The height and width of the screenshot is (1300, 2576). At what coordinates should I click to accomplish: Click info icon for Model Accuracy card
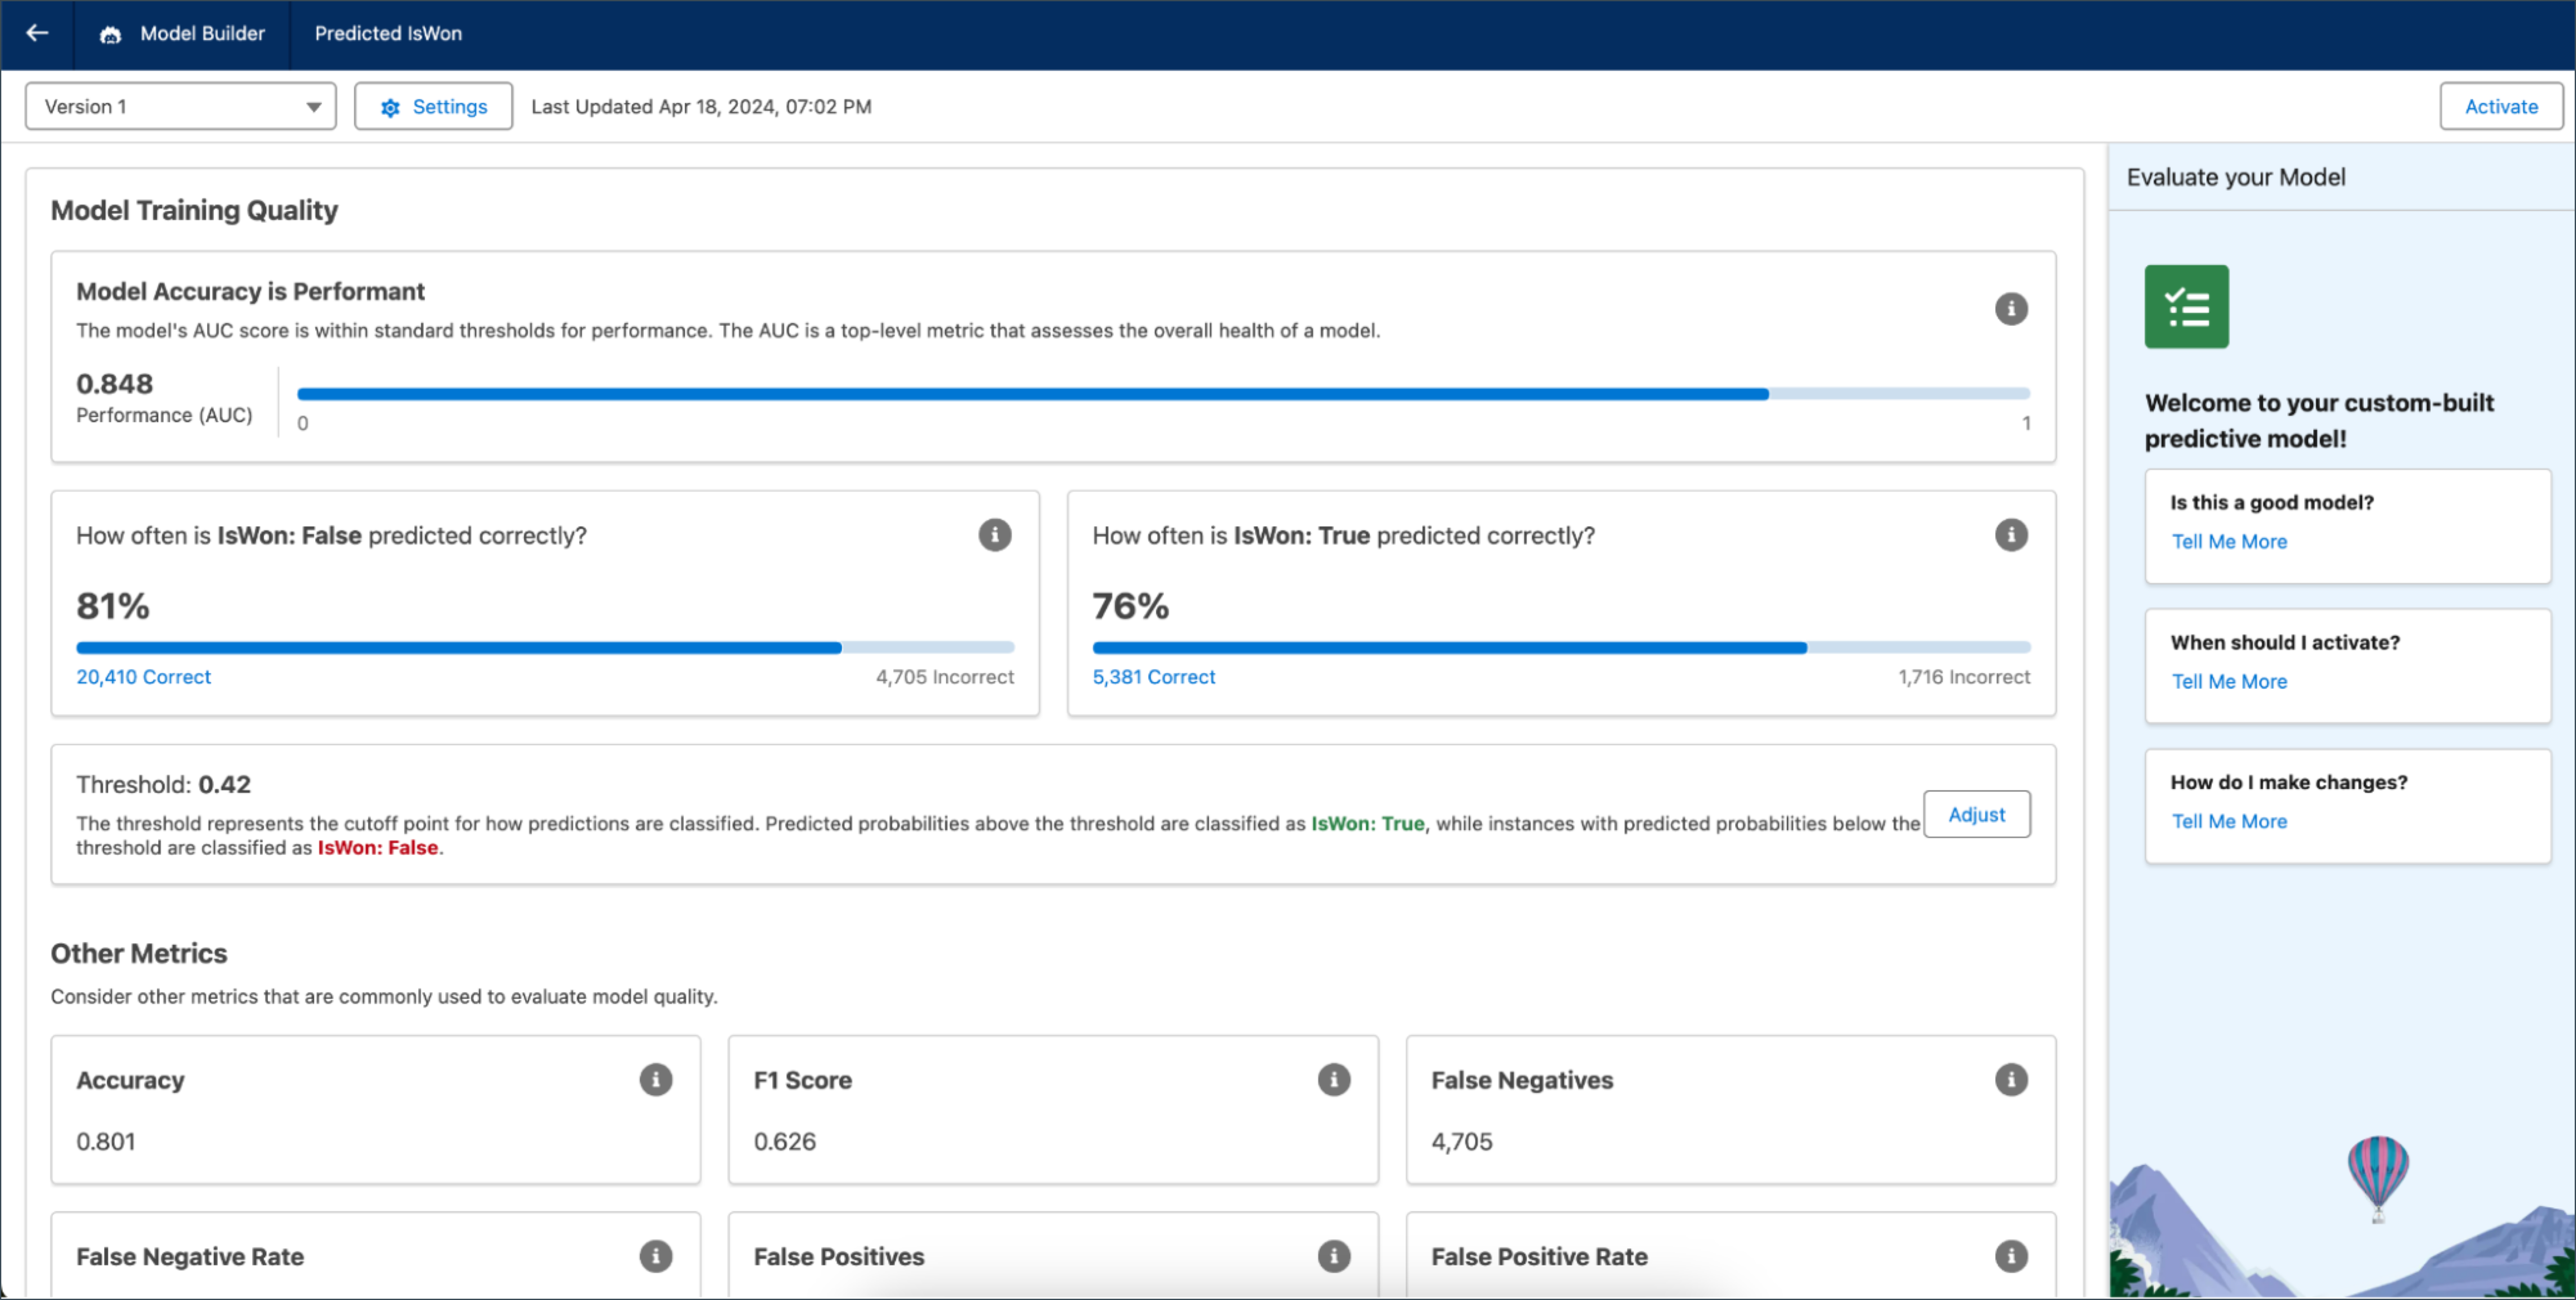click(x=2011, y=308)
